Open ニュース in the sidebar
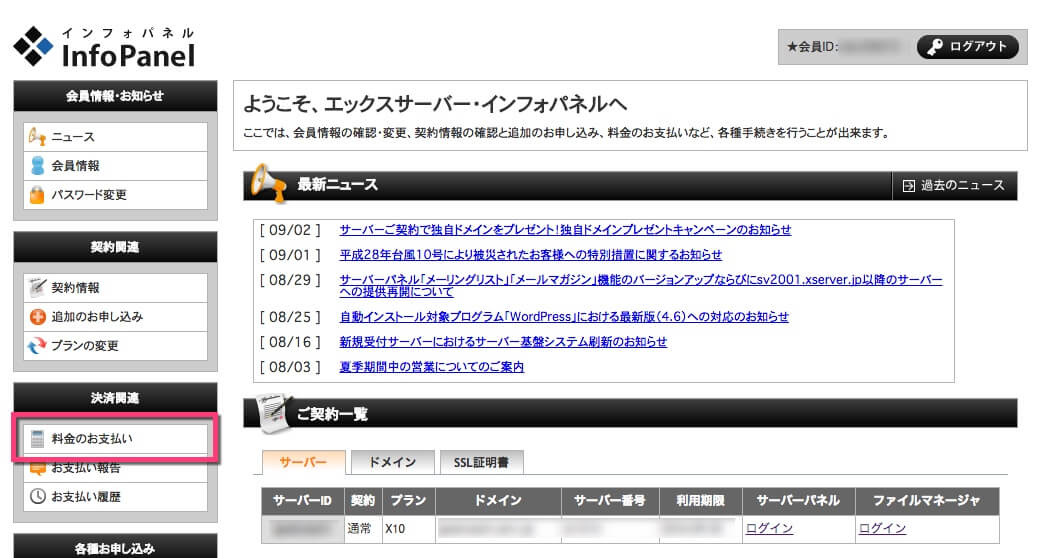Image resolution: width=1040 pixels, height=558 pixels. [115, 137]
